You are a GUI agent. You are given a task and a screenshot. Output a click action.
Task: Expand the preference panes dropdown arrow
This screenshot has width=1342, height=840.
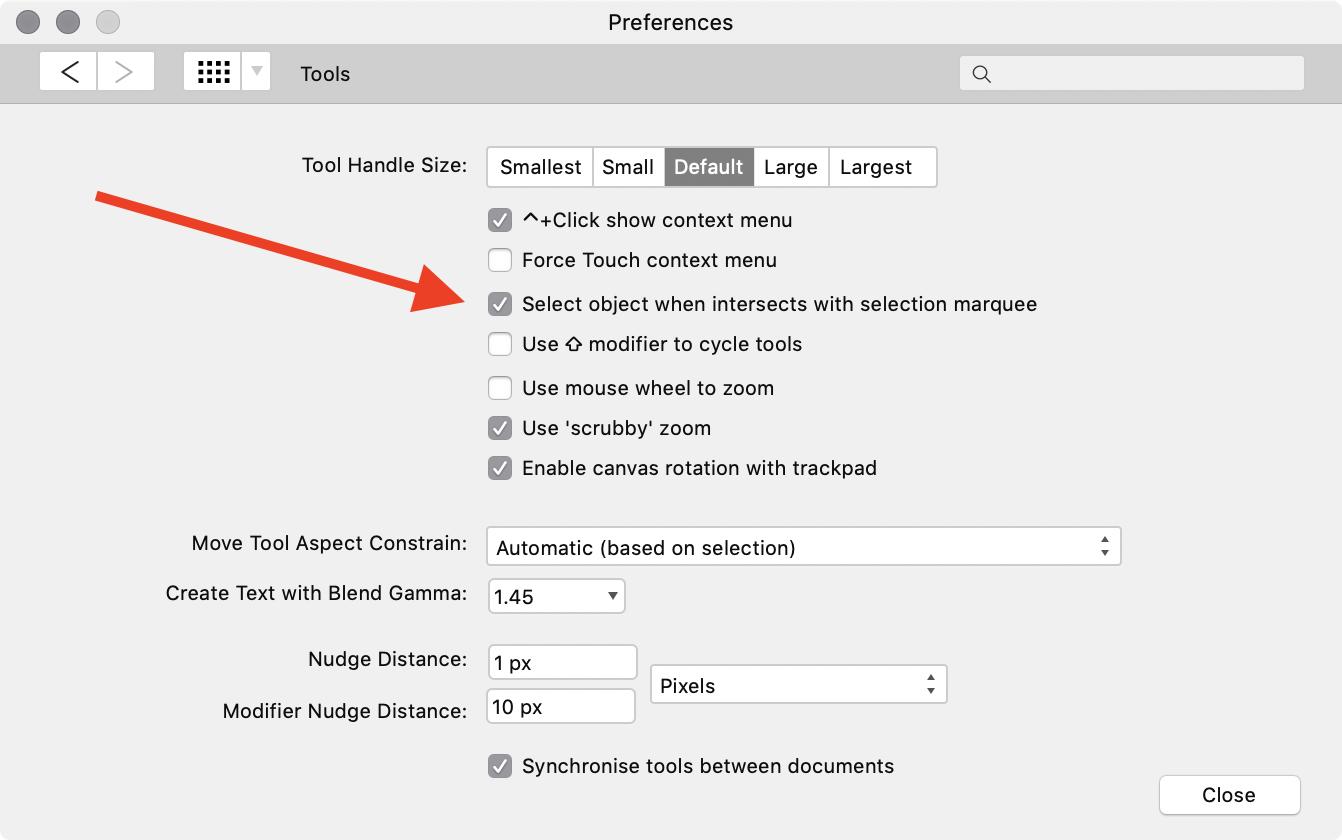(x=255, y=73)
